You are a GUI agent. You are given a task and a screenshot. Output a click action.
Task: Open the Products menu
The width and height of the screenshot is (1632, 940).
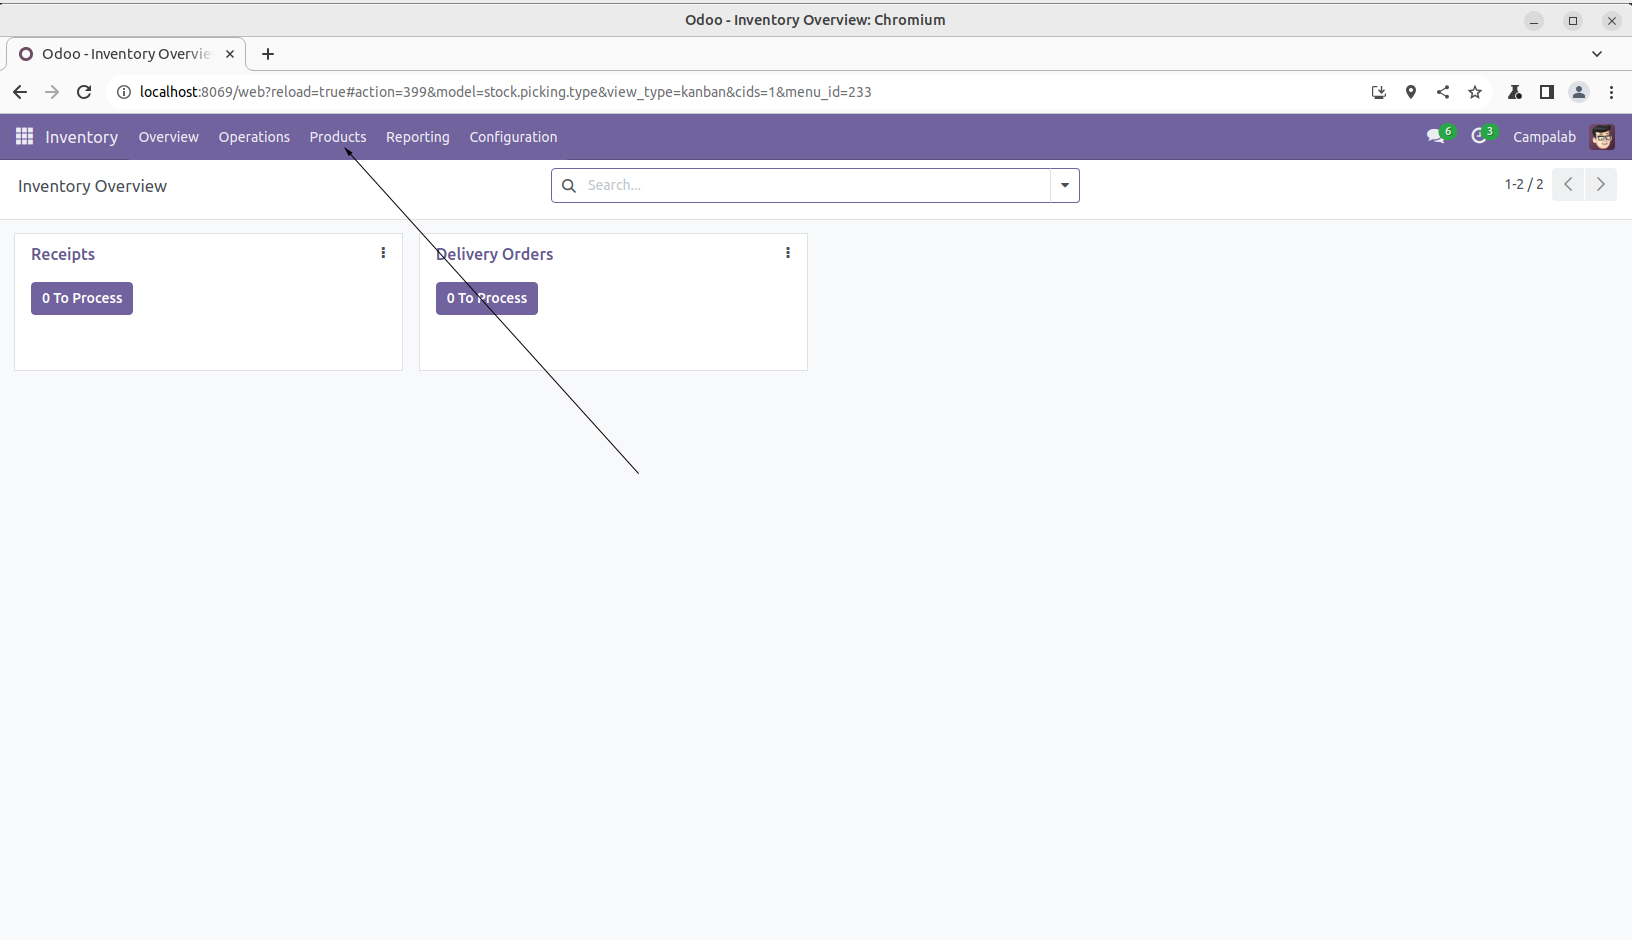338,137
